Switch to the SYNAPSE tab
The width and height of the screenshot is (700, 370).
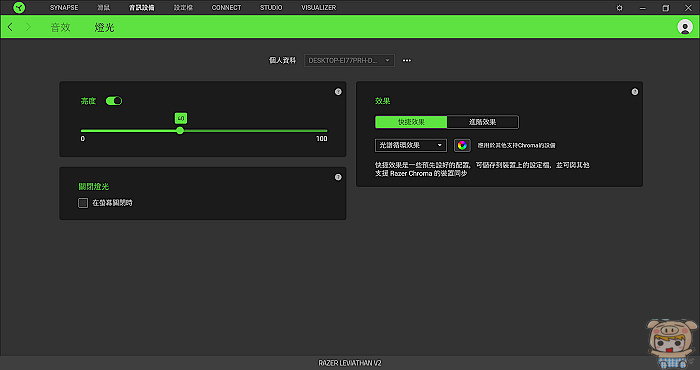tap(64, 8)
